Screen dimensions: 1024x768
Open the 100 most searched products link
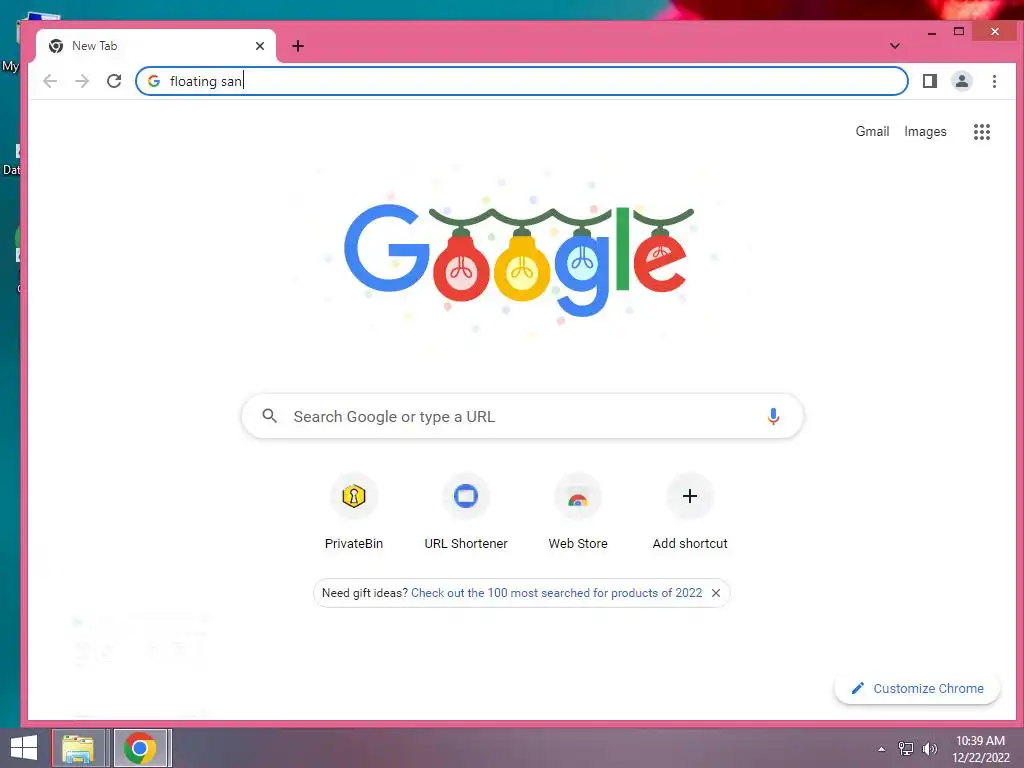tap(556, 593)
